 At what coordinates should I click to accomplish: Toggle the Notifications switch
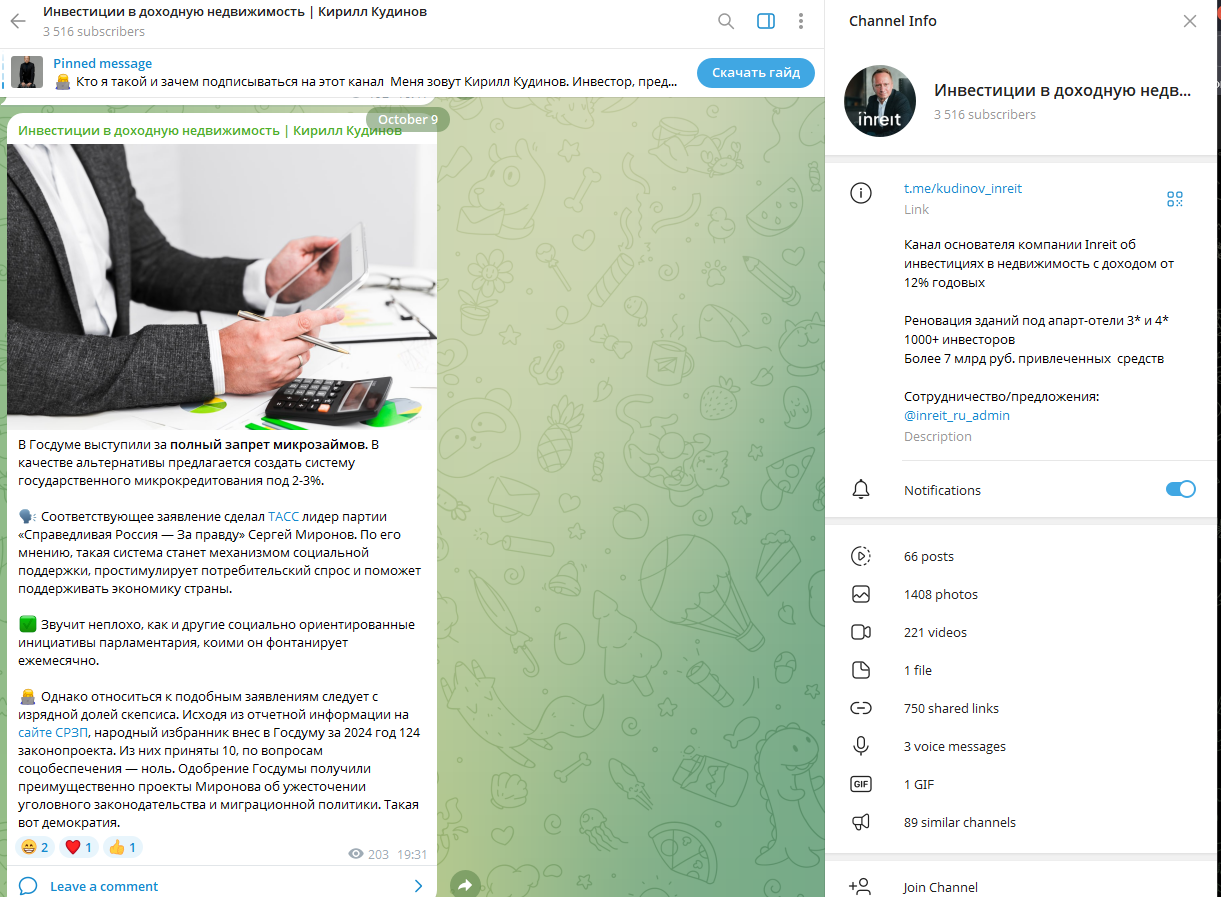click(1181, 489)
